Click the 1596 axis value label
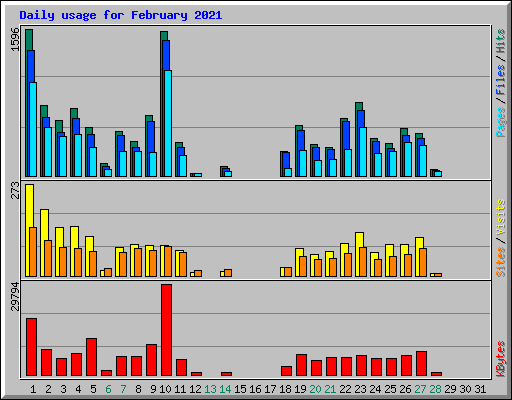This screenshot has width=512, height=400. coord(15,39)
